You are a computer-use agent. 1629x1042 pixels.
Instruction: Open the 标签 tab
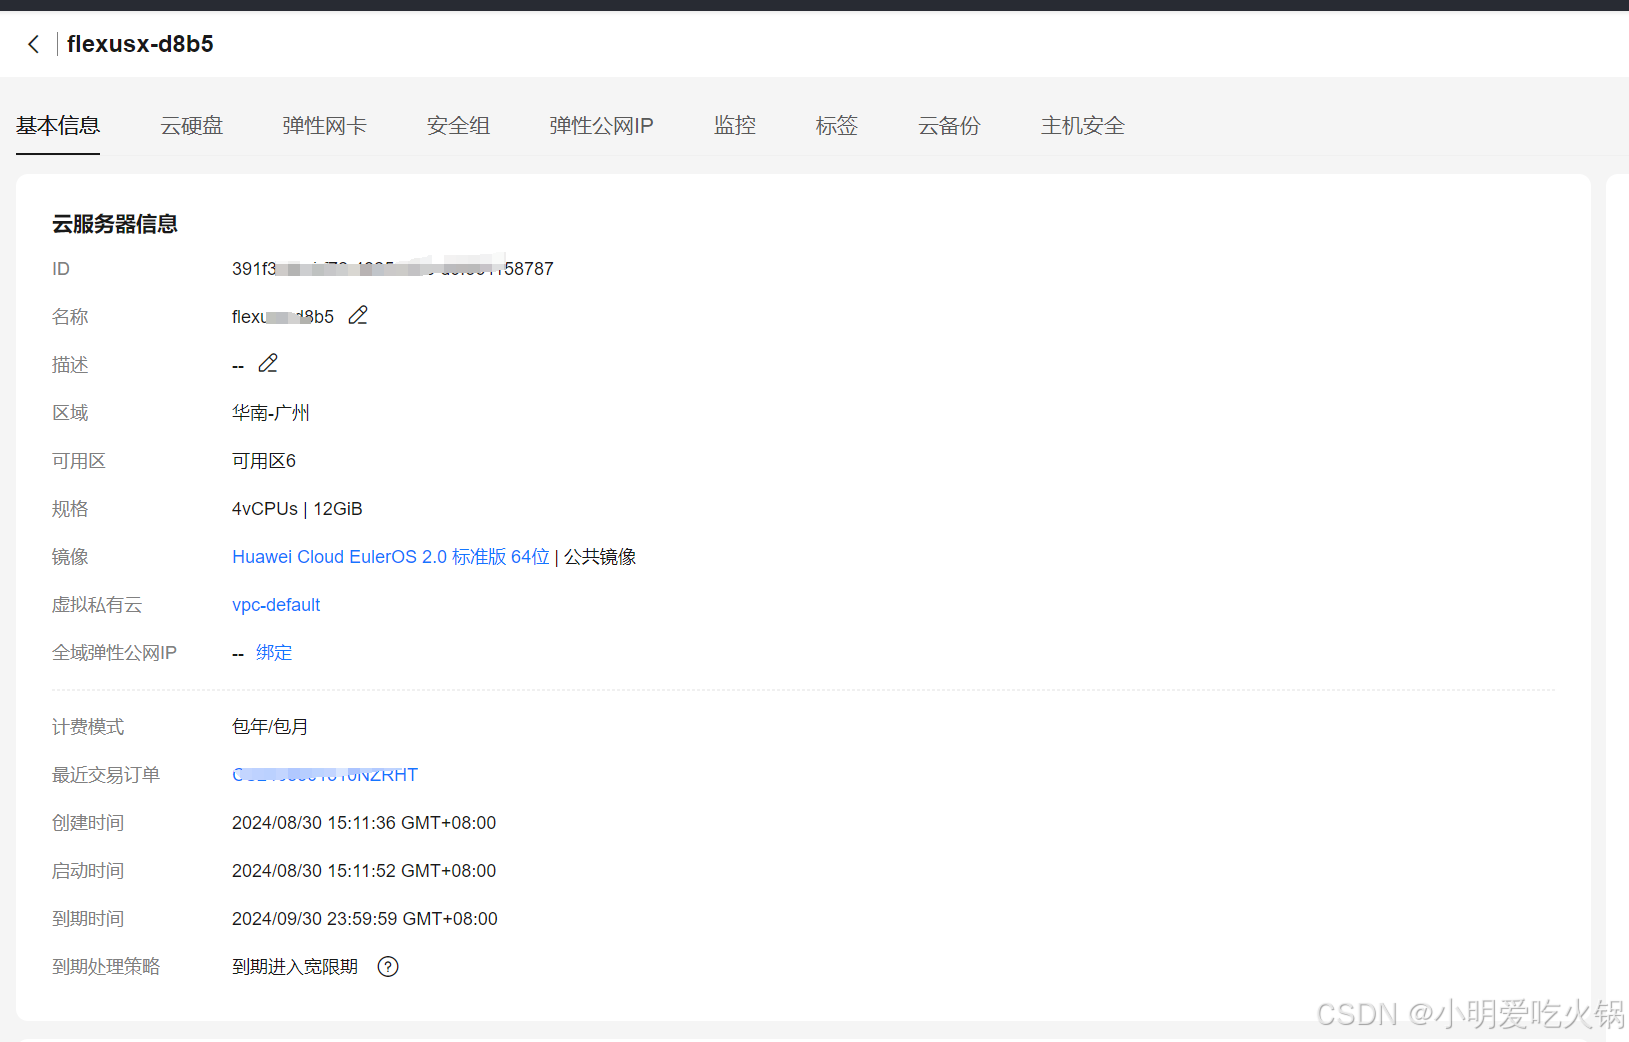point(836,125)
